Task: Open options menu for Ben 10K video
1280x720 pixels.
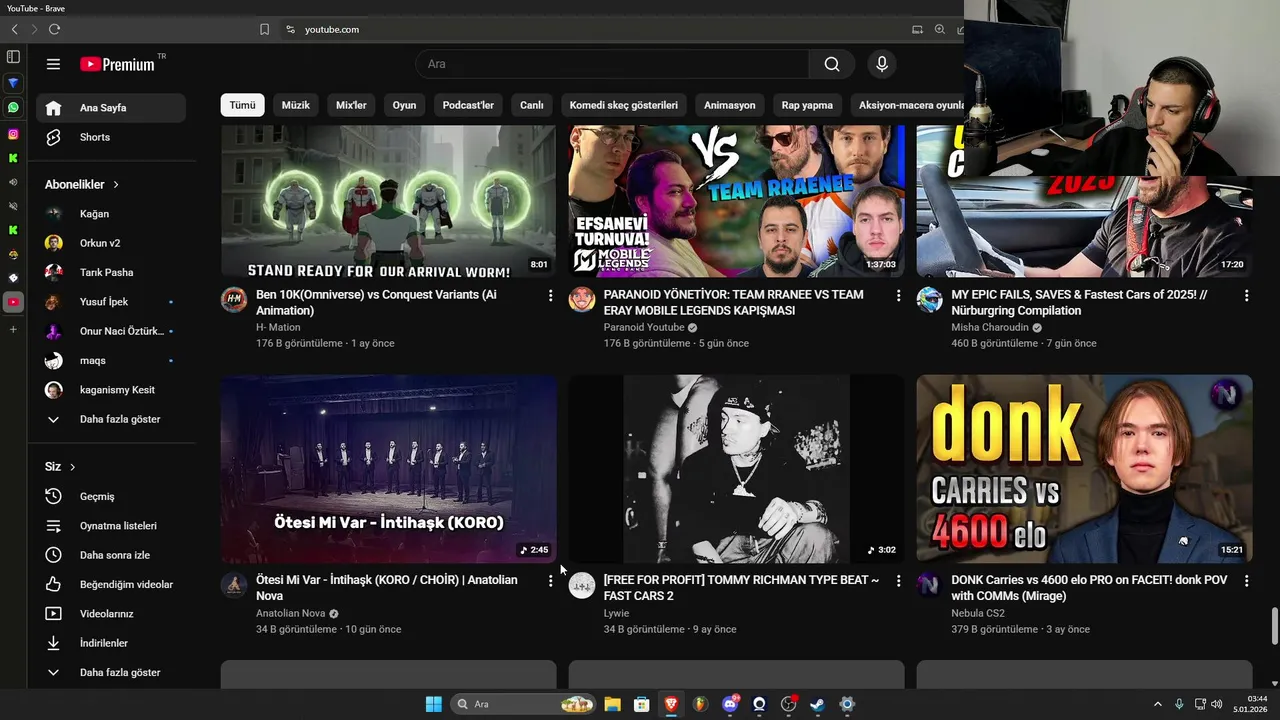Action: 550,296
